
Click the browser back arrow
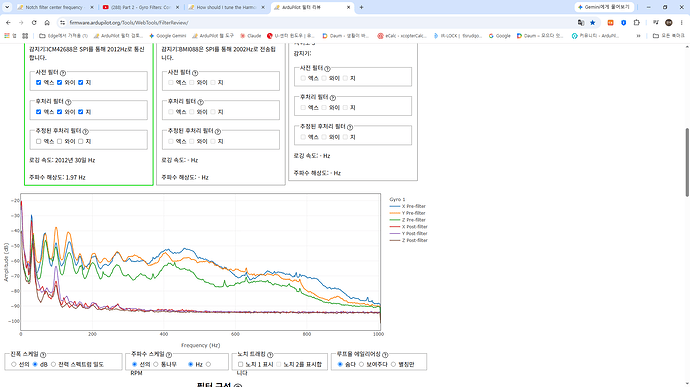(x=8, y=22)
